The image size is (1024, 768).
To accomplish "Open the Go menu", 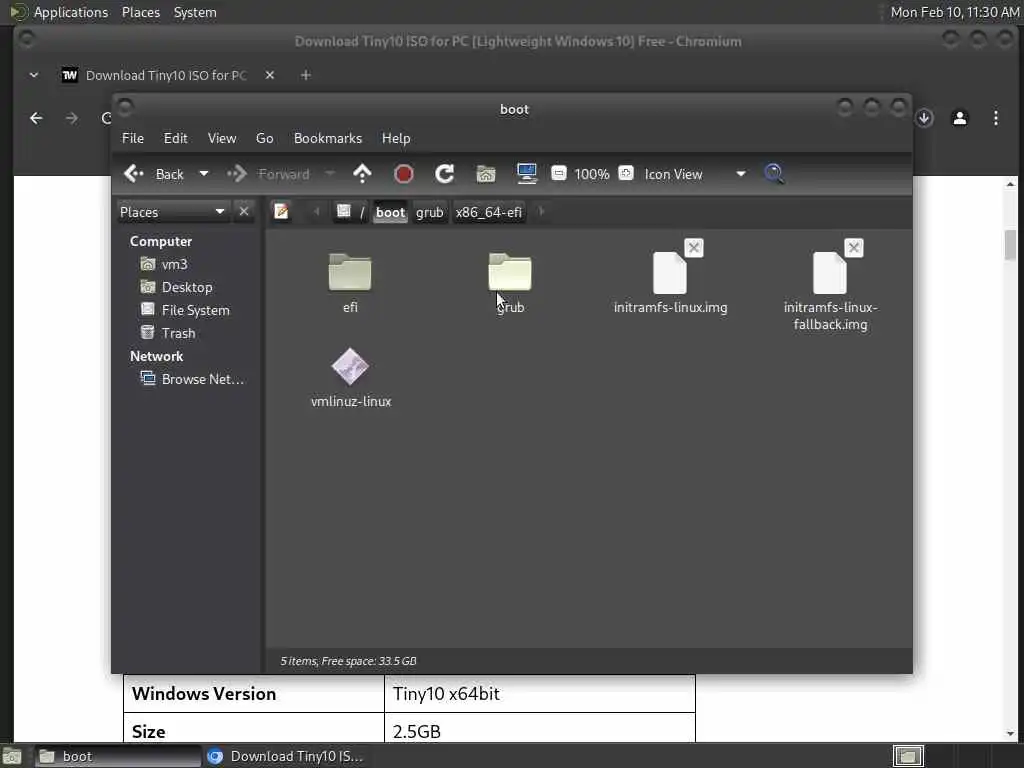I will pos(264,138).
